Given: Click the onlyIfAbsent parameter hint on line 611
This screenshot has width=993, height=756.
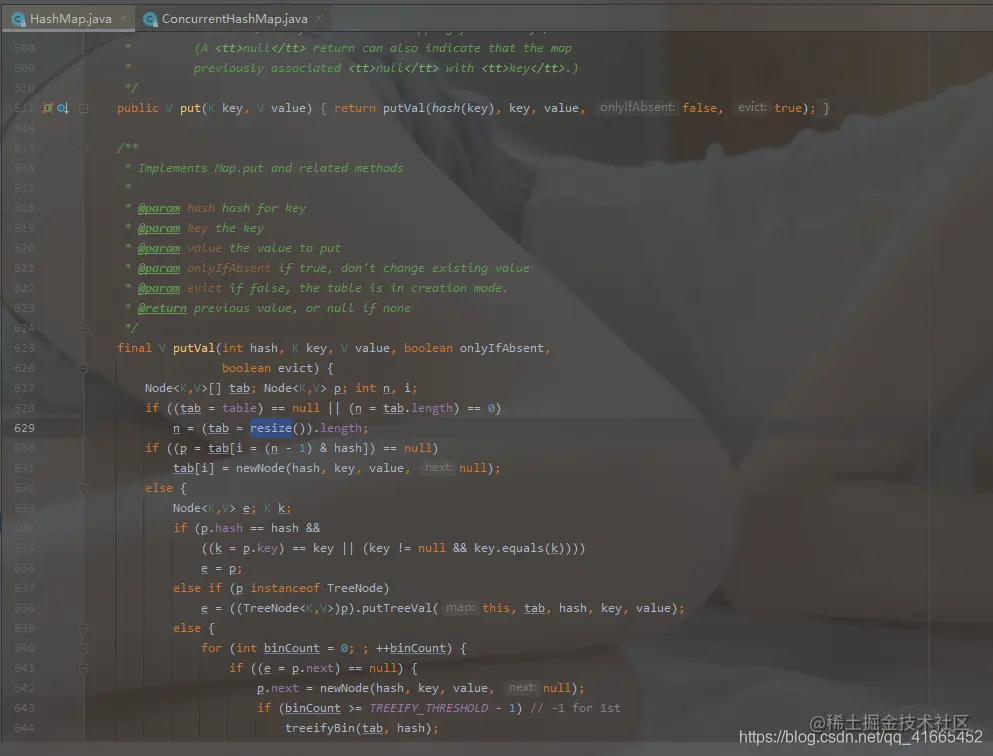Looking at the screenshot, I should 637,108.
